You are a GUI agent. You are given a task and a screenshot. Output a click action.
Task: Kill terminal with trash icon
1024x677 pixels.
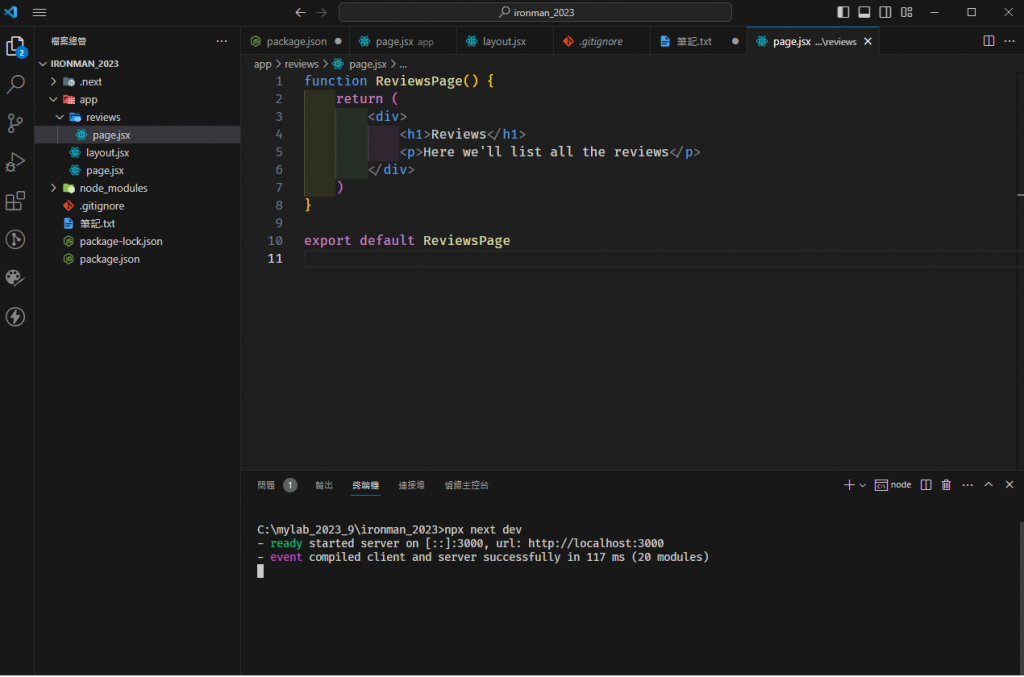click(x=946, y=485)
